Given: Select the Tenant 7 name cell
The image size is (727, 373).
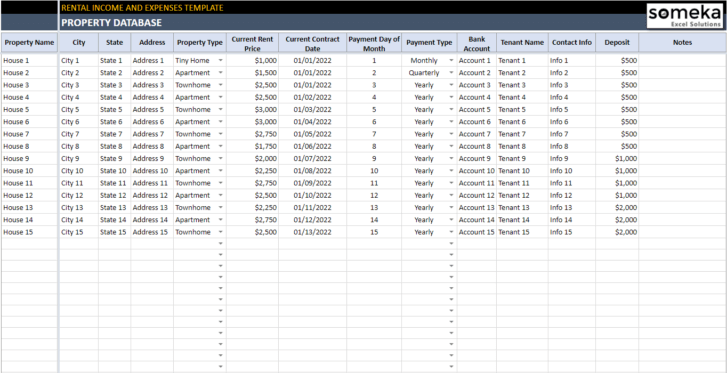Looking at the screenshot, I should [x=523, y=134].
